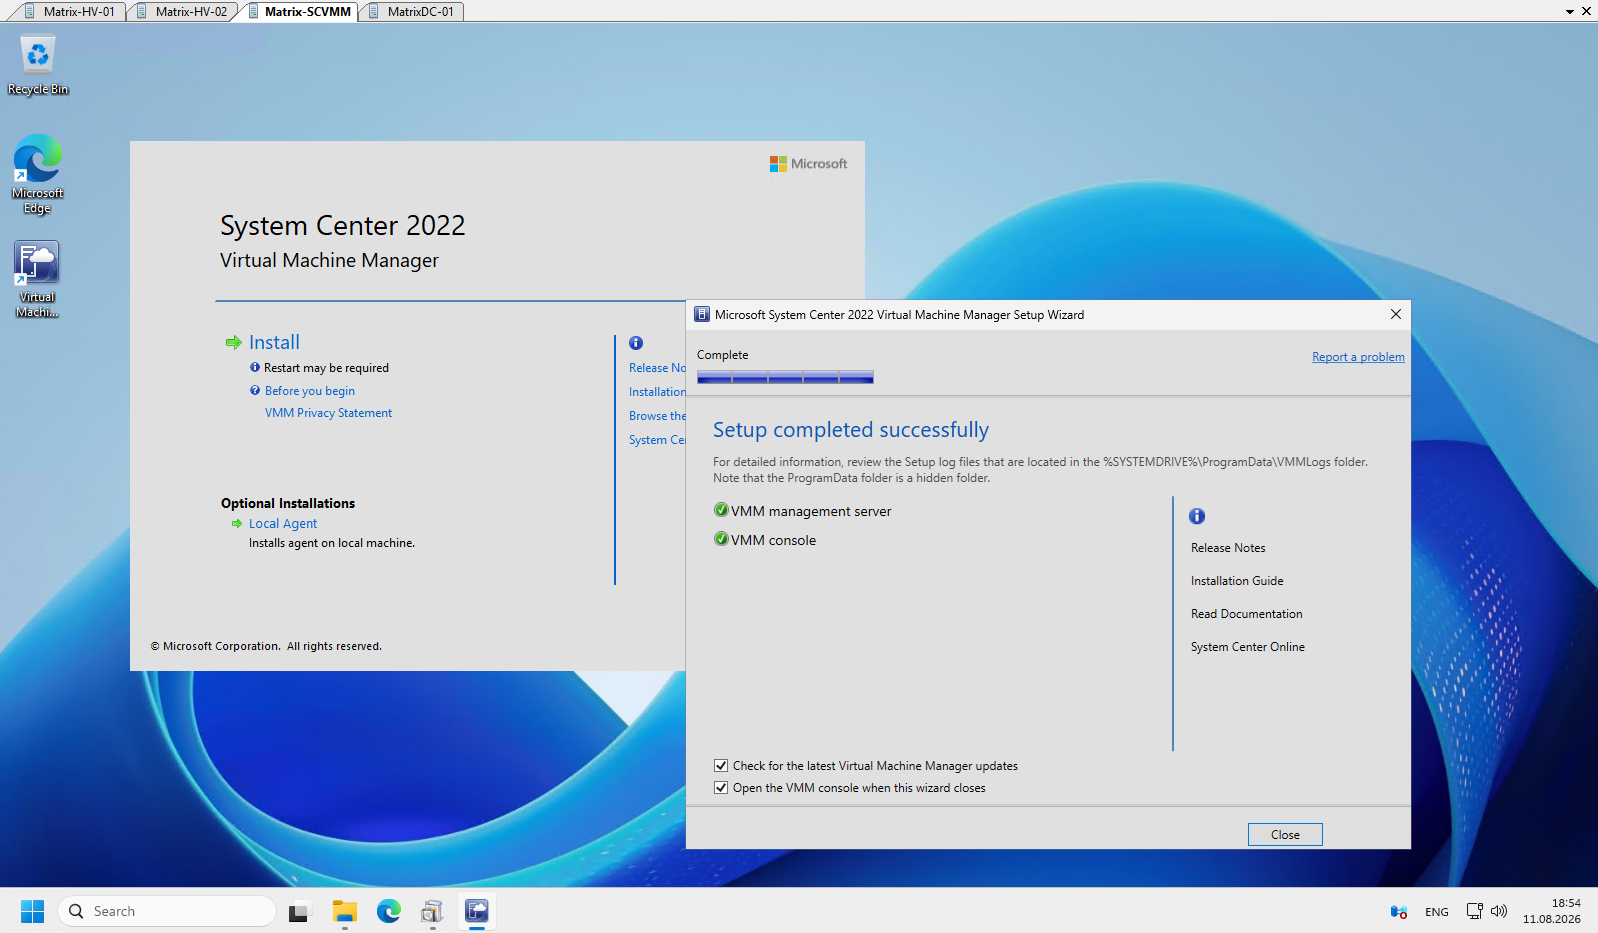
Task: Open the VMM Privacy Statement link
Action: coord(328,413)
